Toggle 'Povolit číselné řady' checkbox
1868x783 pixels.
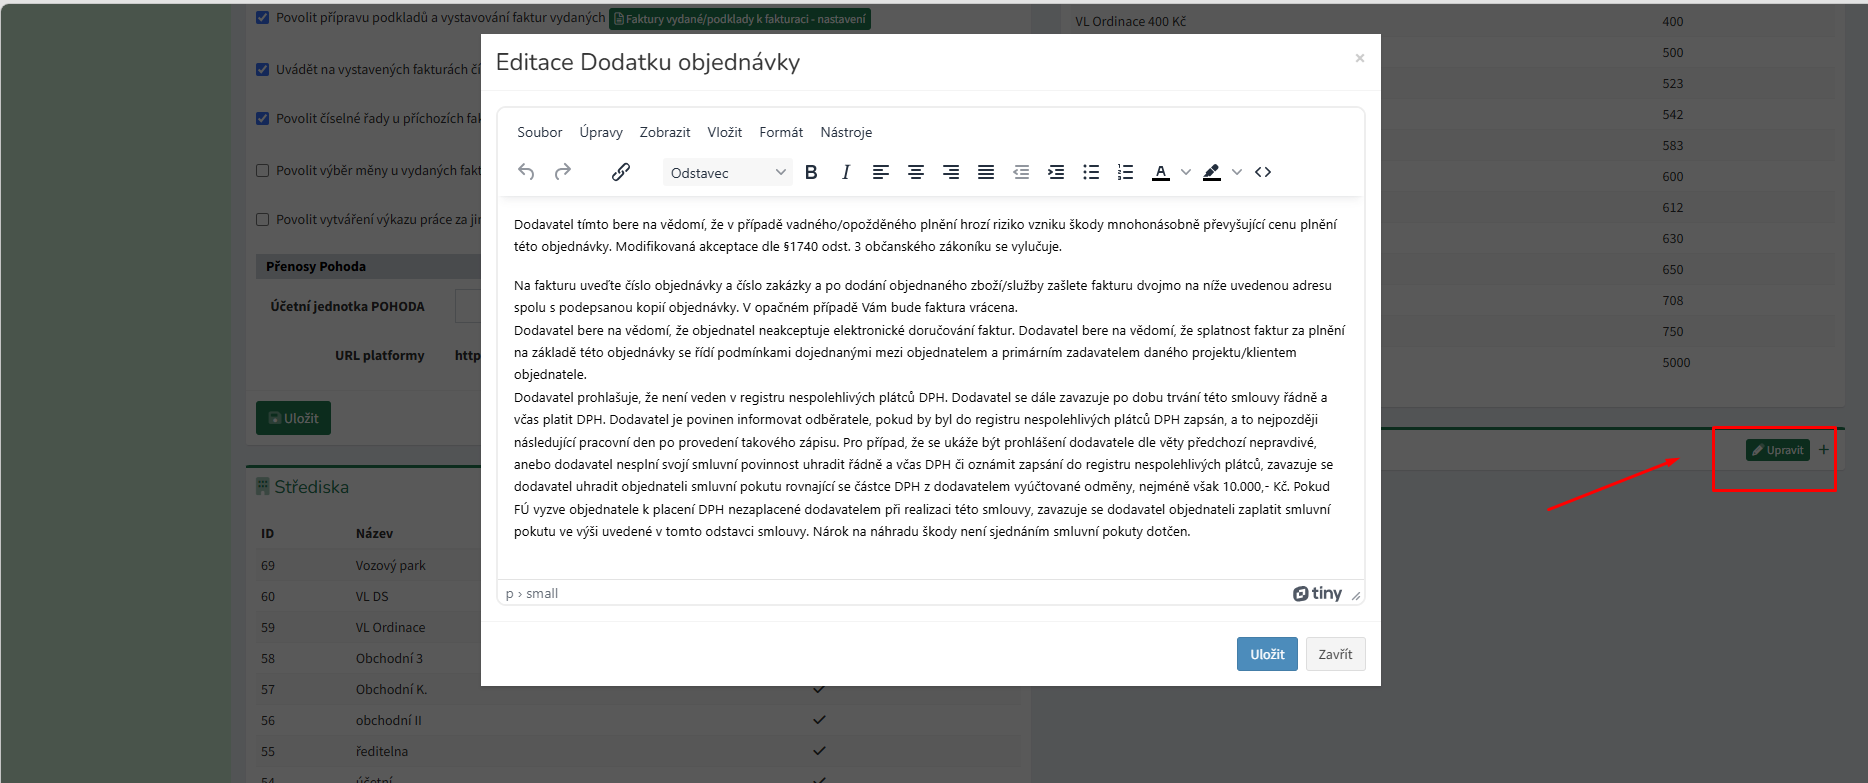point(263,118)
